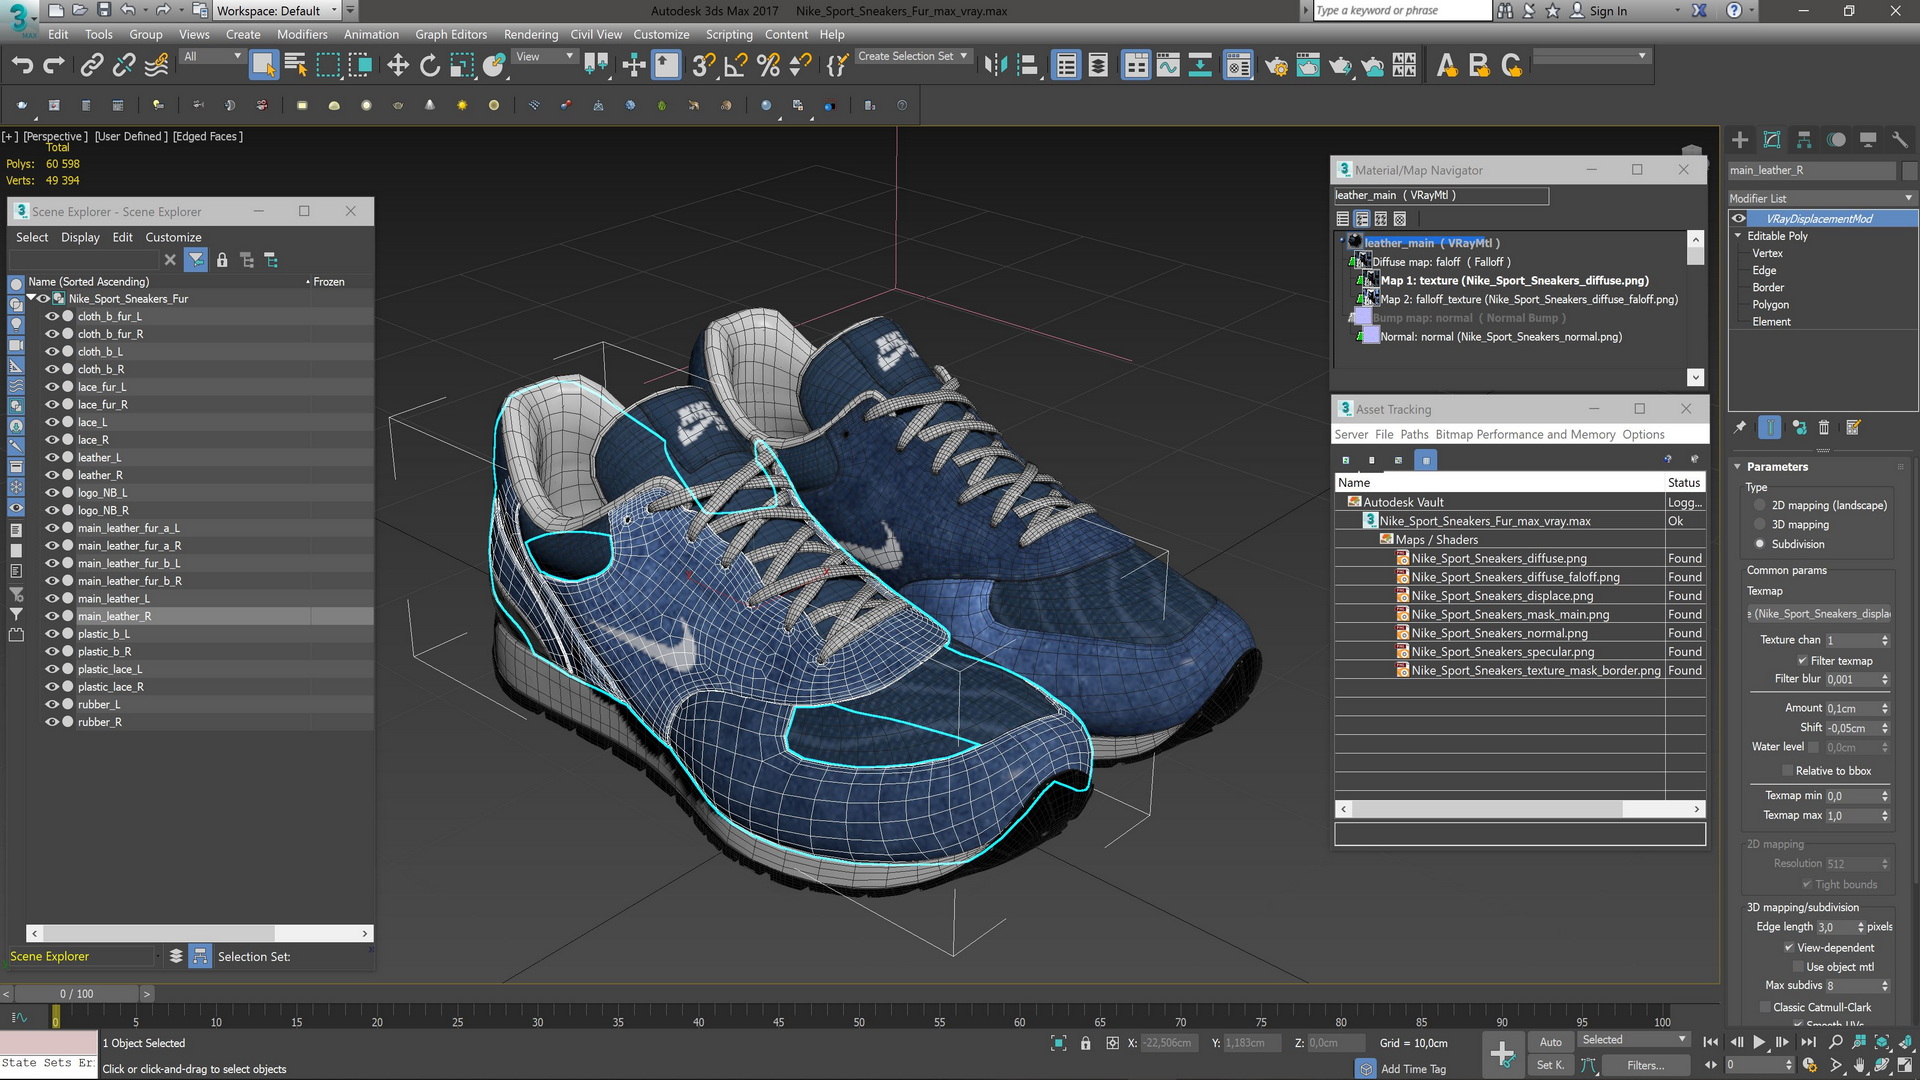This screenshot has height=1080, width=1920.
Task: Toggle visibility of rubber_R object
Action: tap(52, 722)
